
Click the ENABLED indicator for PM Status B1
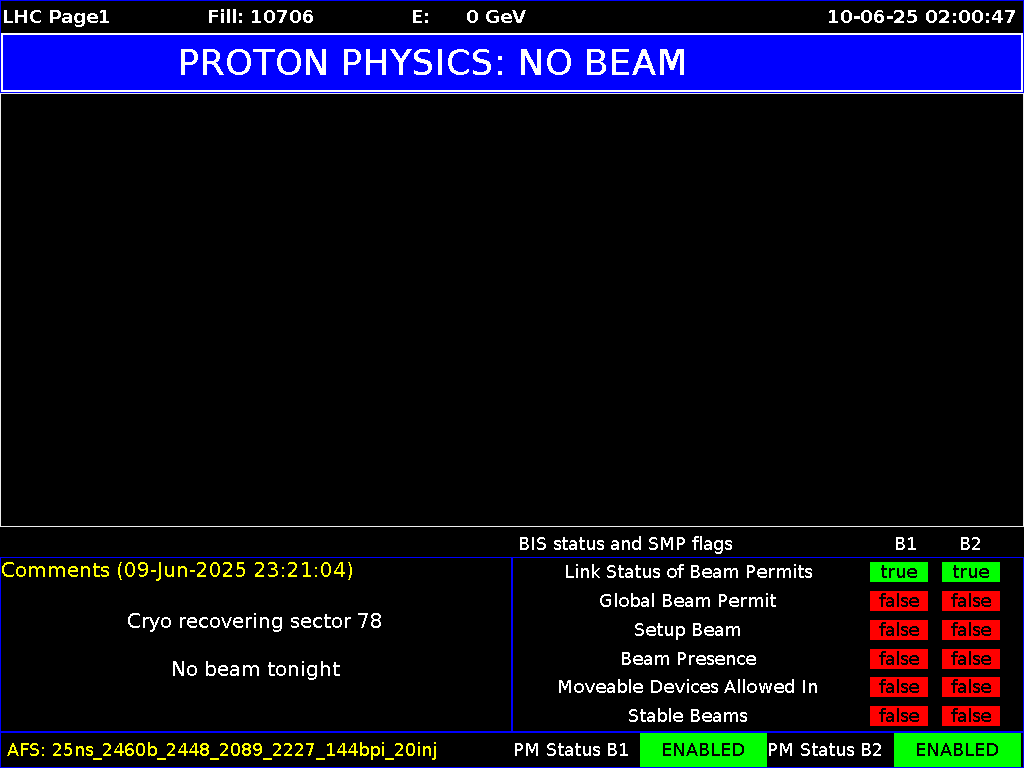click(x=703, y=750)
